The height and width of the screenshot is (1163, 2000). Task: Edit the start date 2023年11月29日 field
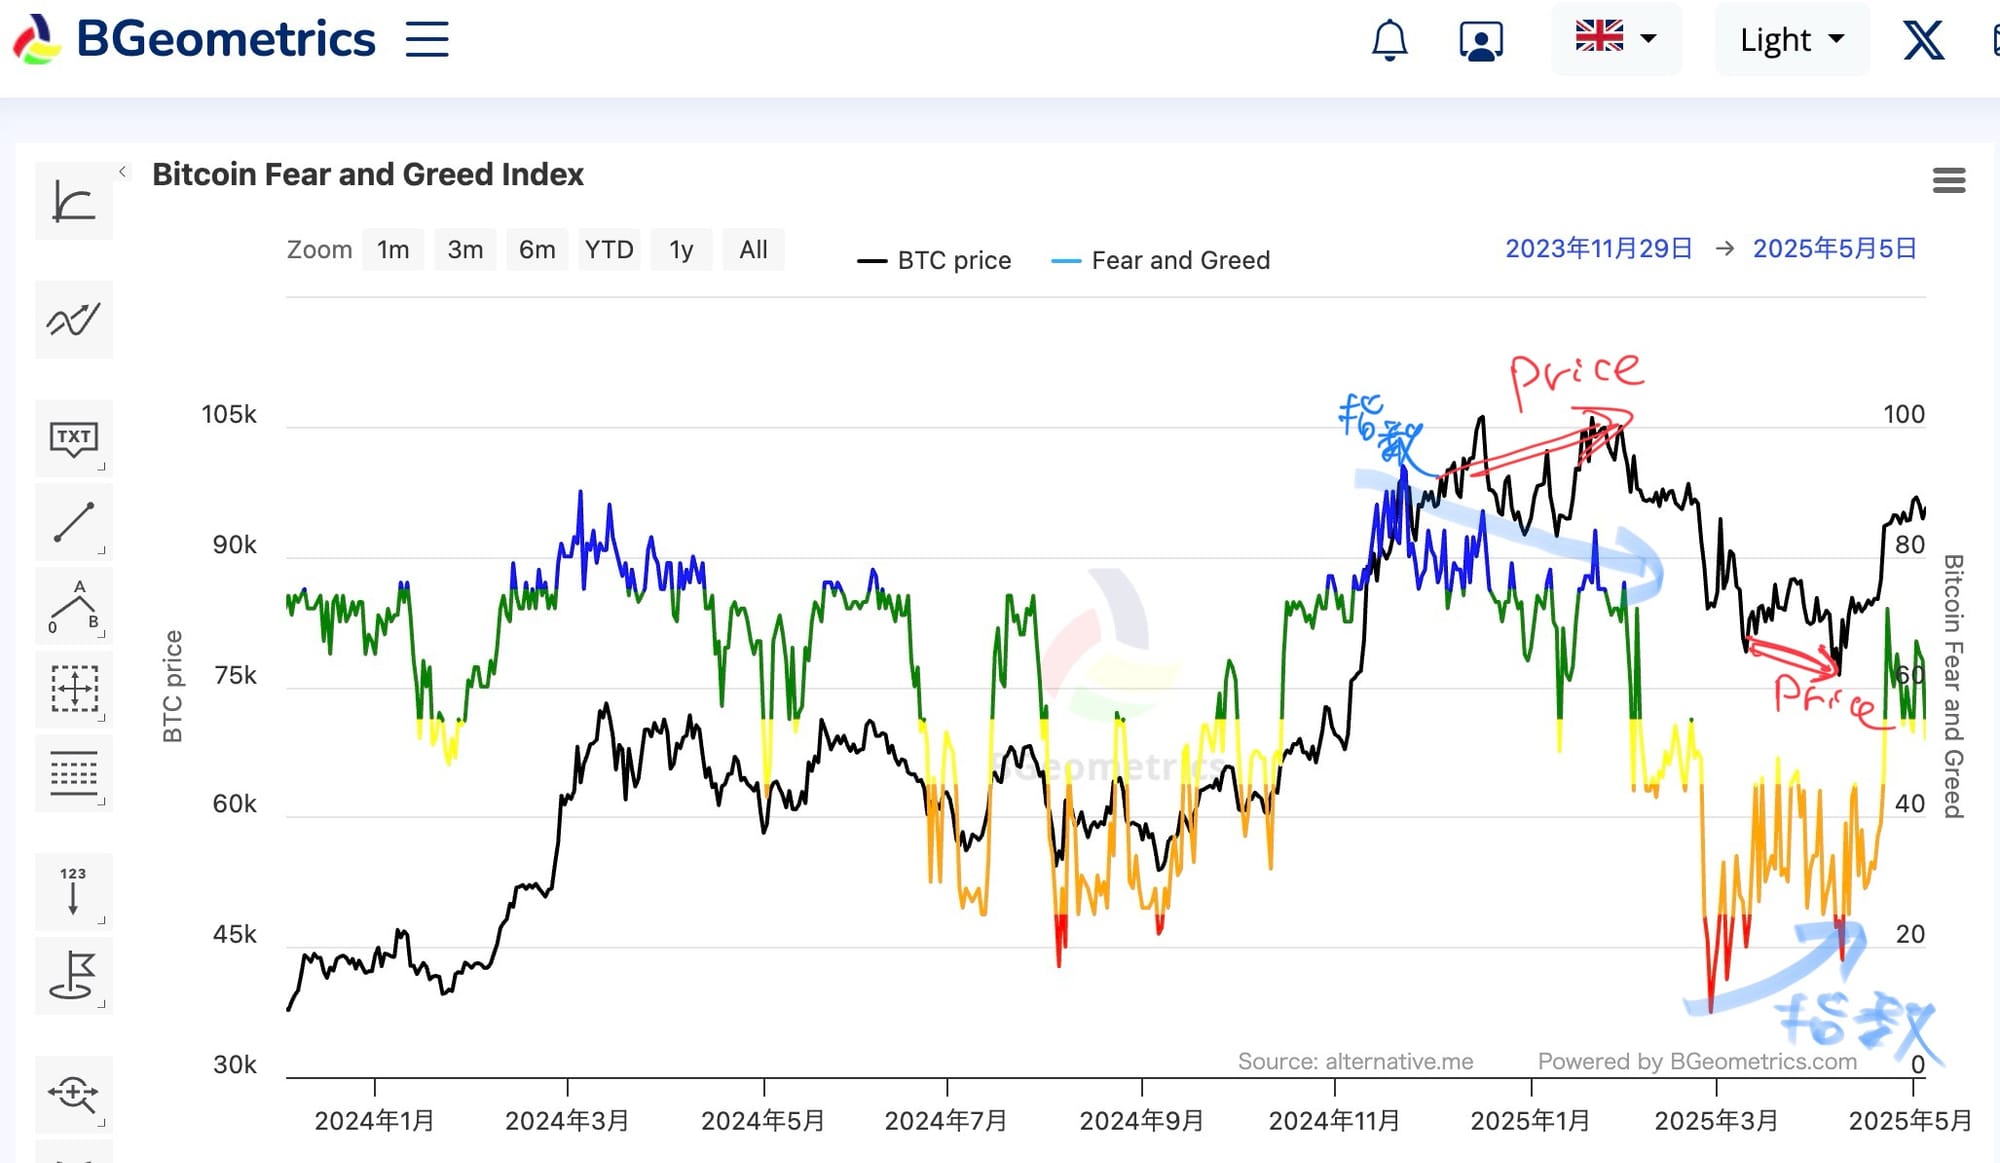tap(1598, 249)
